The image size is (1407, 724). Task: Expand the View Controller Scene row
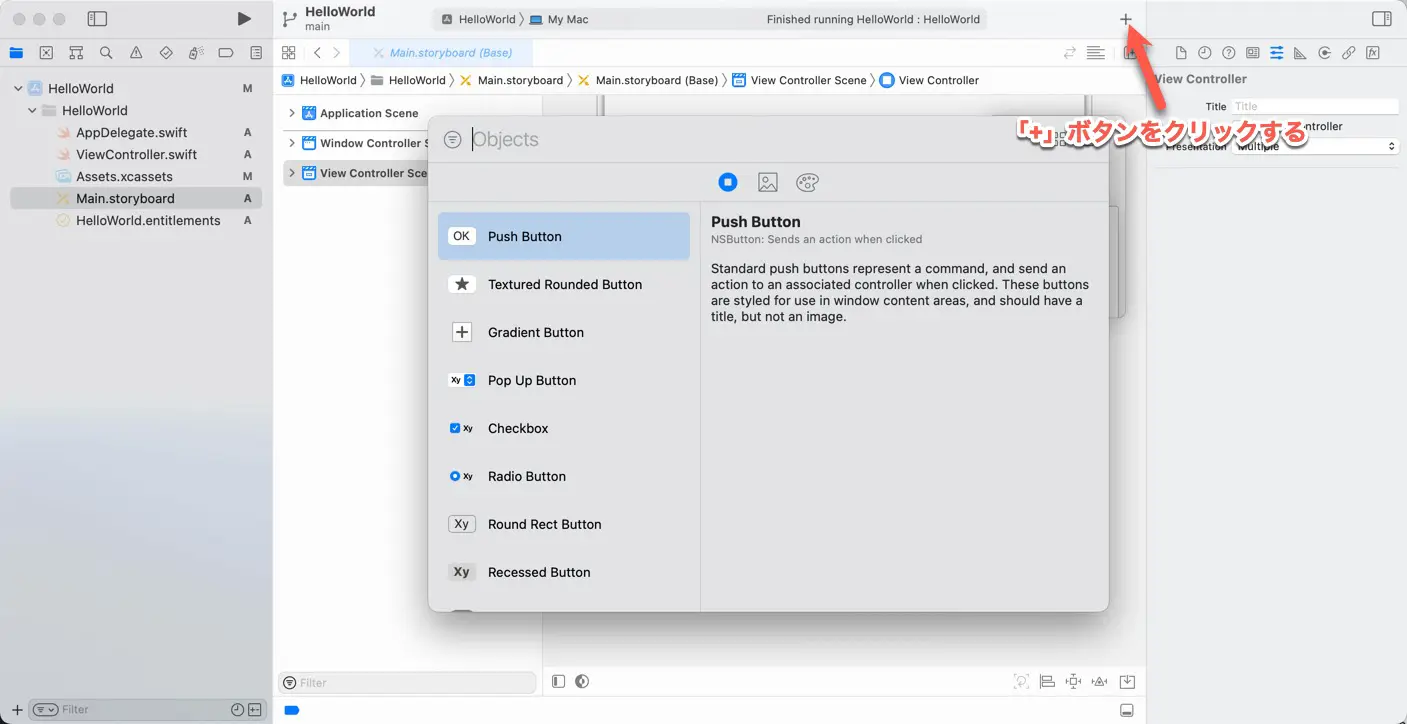coord(292,173)
